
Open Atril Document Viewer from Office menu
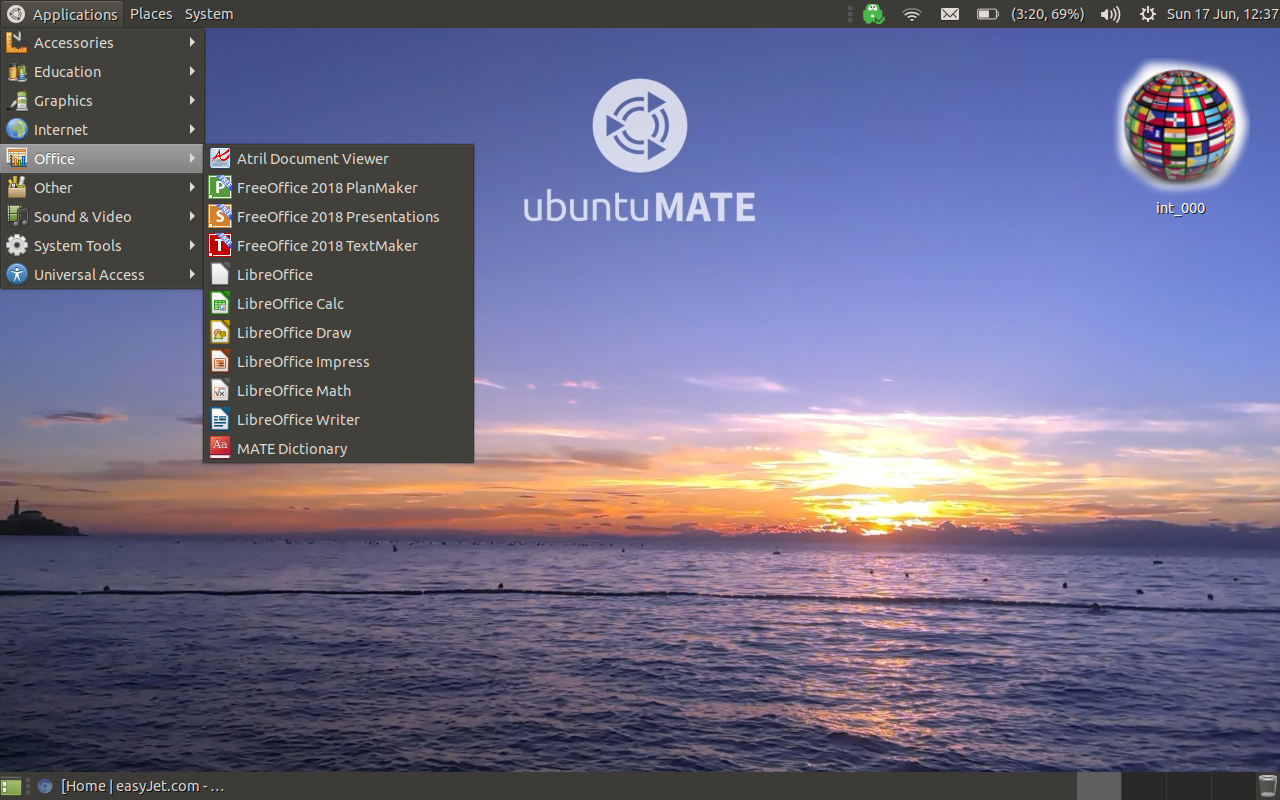pyautogui.click(x=338, y=159)
